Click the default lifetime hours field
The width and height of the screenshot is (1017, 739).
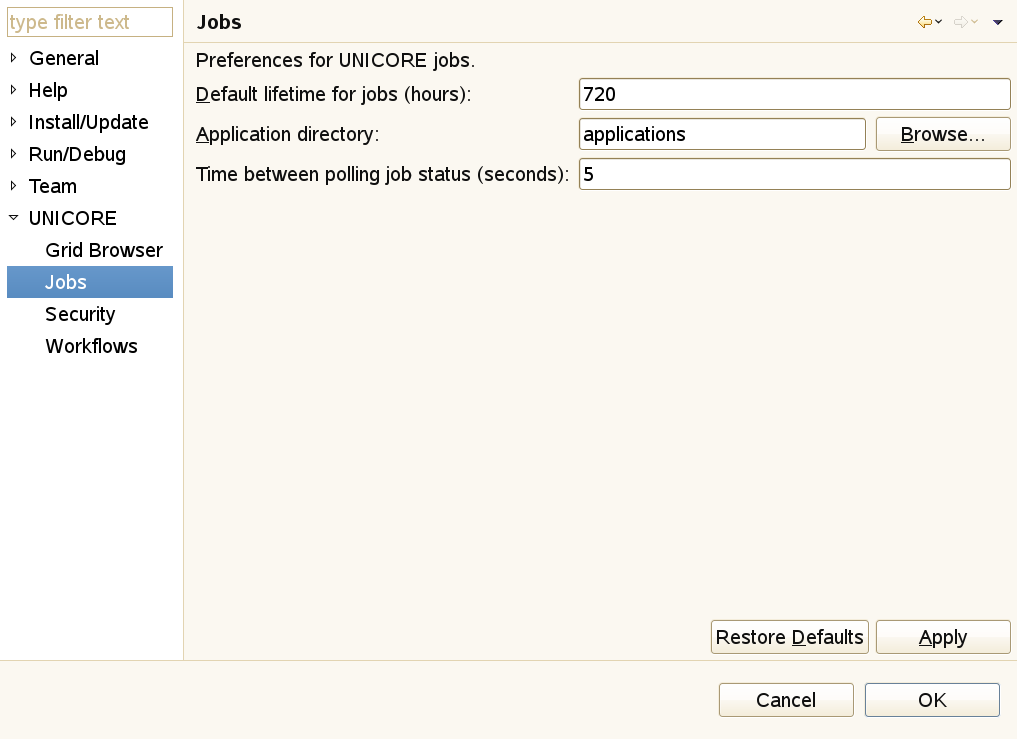[795, 94]
